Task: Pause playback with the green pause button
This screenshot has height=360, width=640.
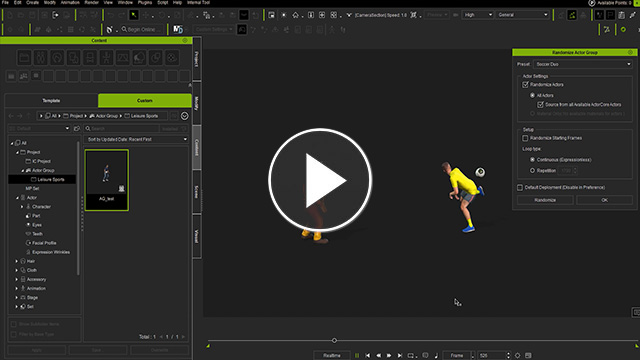Action: 357,356
